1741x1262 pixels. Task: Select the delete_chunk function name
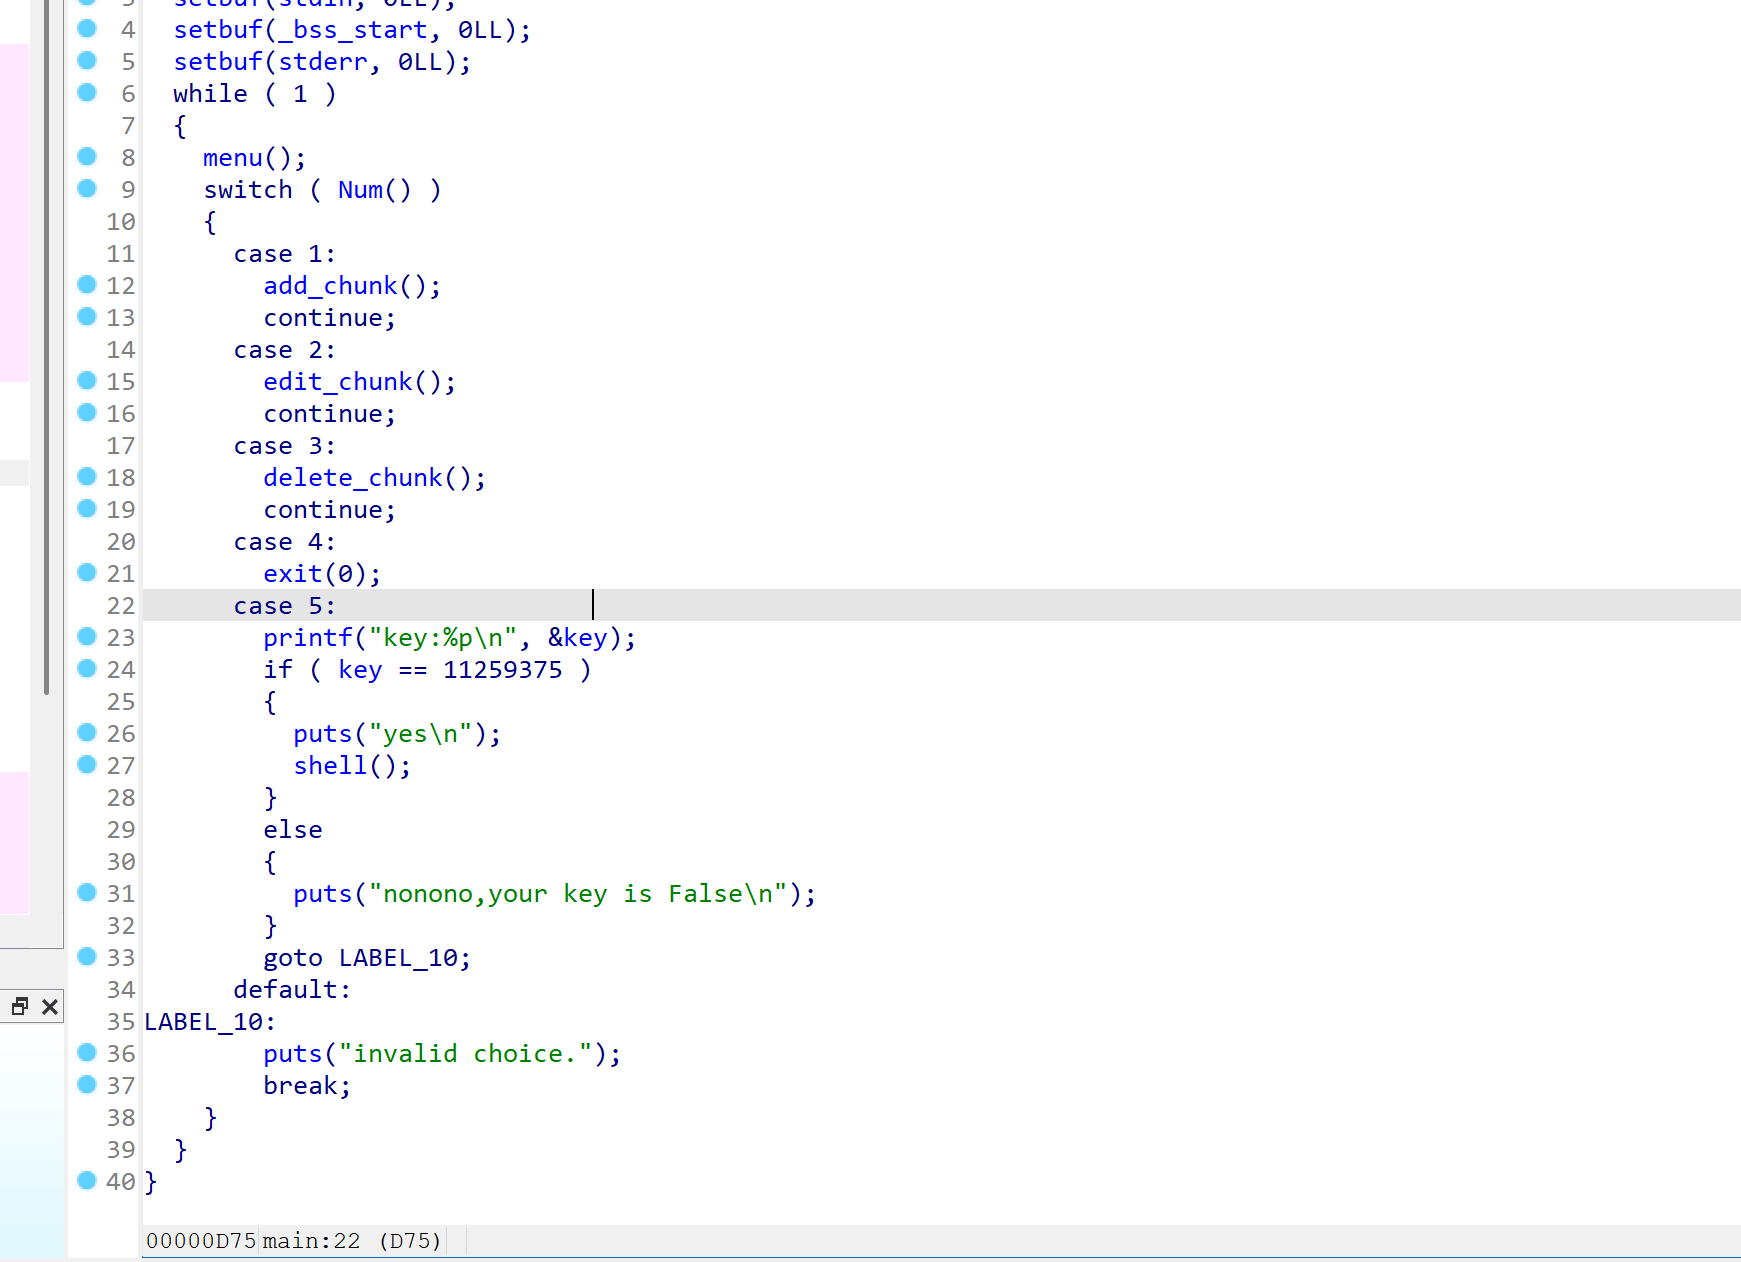pos(352,478)
